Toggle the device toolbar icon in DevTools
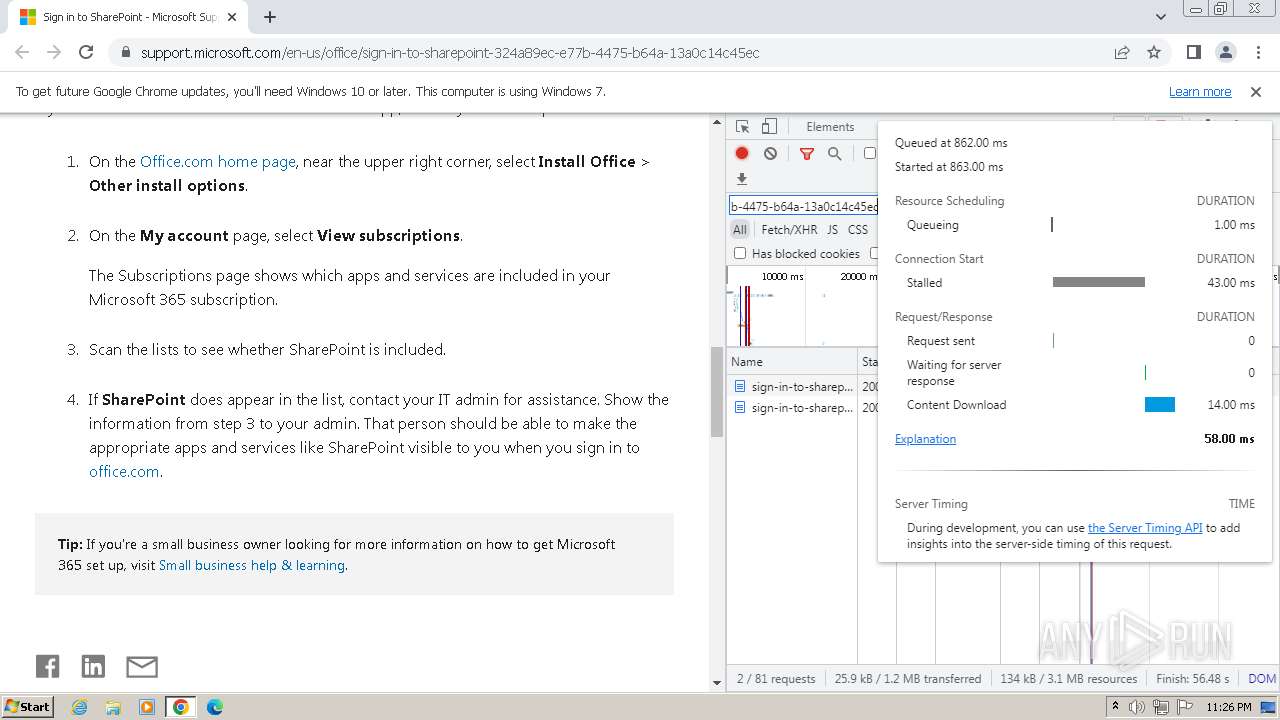 click(x=769, y=127)
